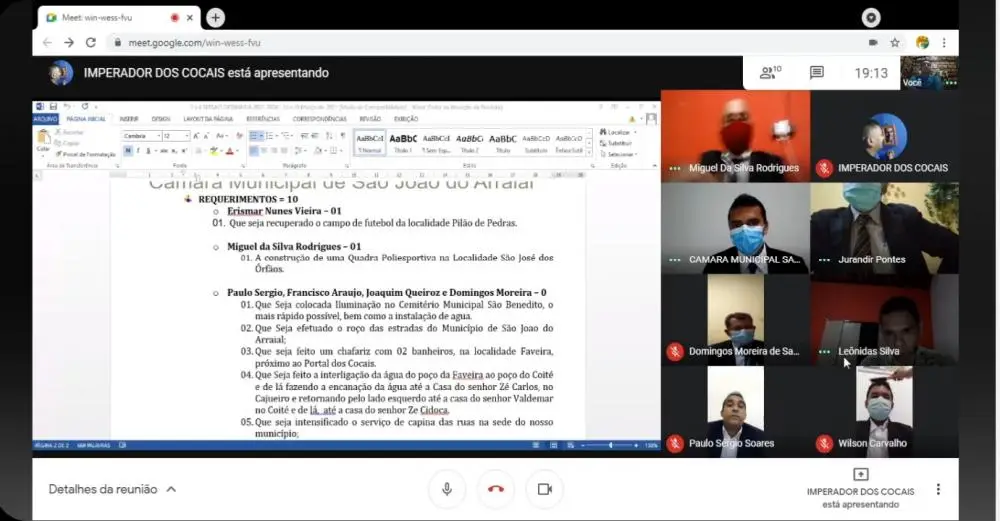Screen dimensions: 1000x521
Task: Mute the microphone in Meet controls
Action: point(447,489)
